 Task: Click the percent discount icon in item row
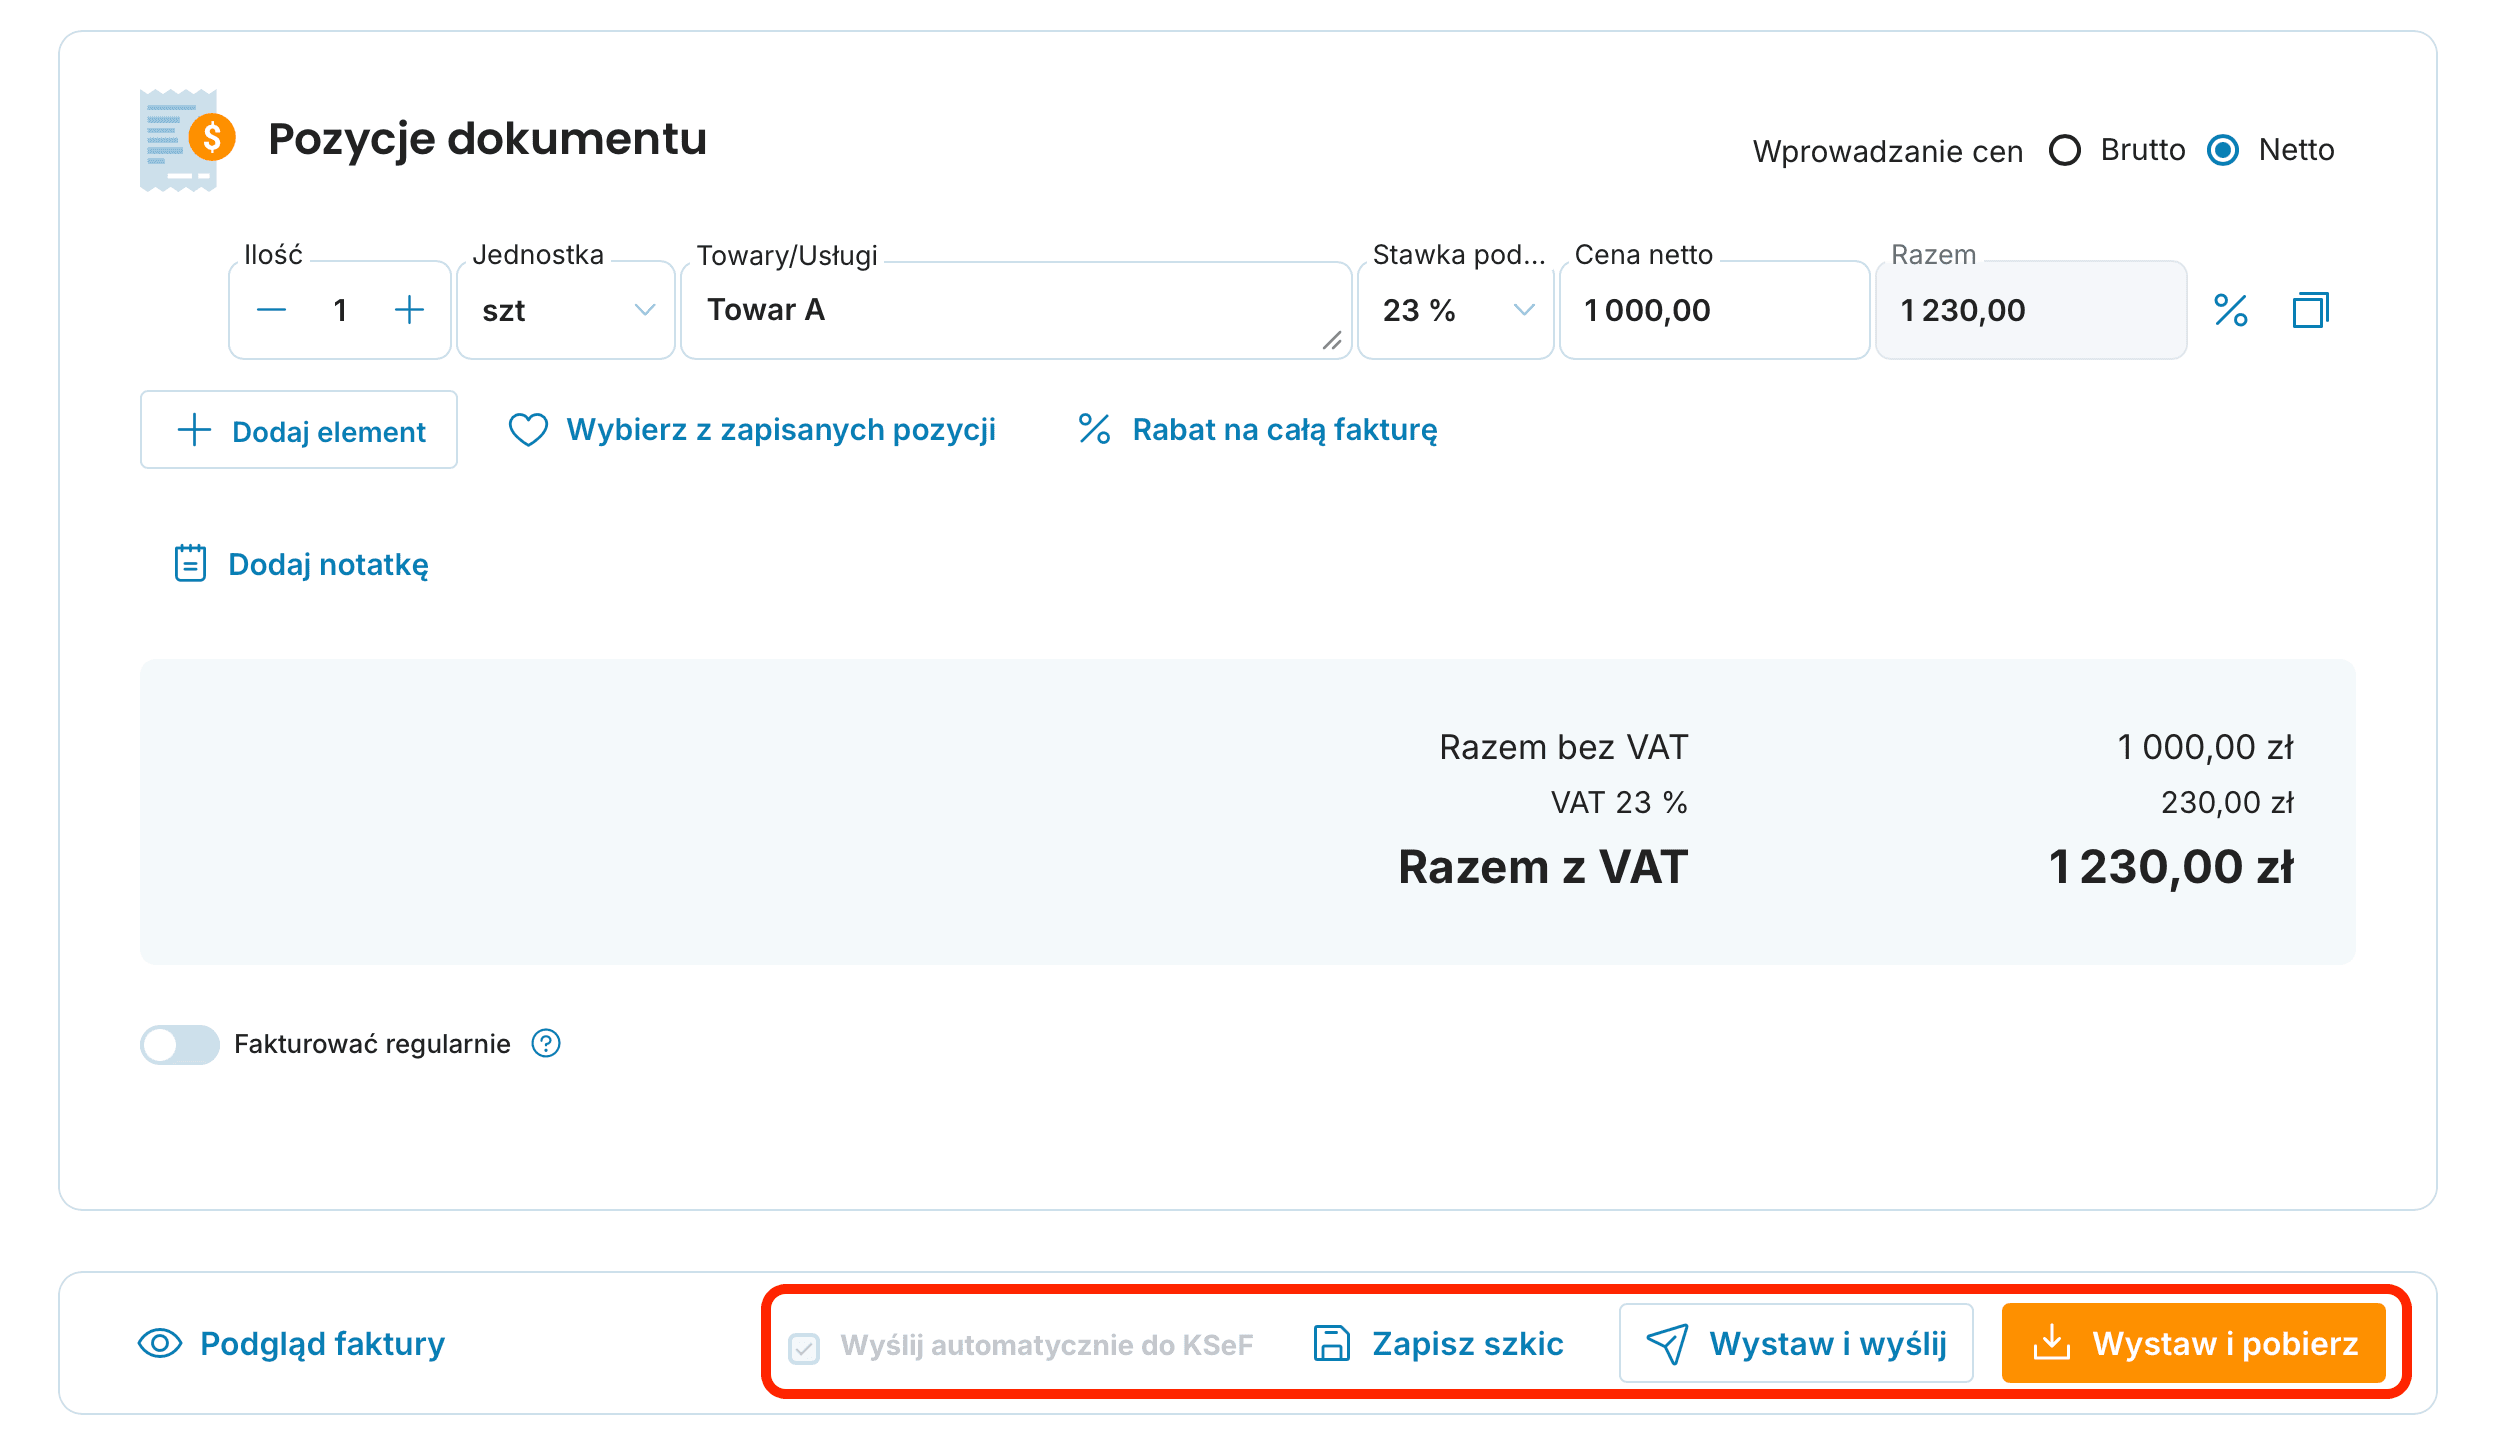click(x=2230, y=310)
